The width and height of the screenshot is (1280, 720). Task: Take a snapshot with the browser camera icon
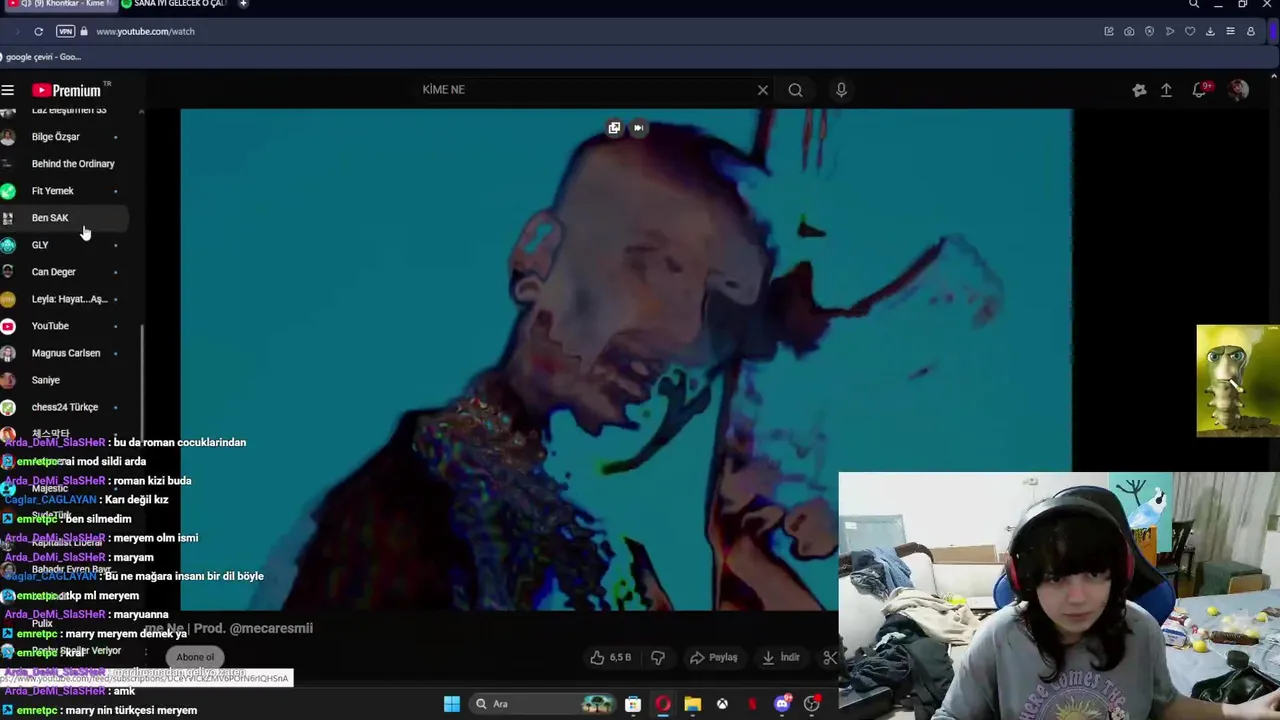(x=1129, y=31)
